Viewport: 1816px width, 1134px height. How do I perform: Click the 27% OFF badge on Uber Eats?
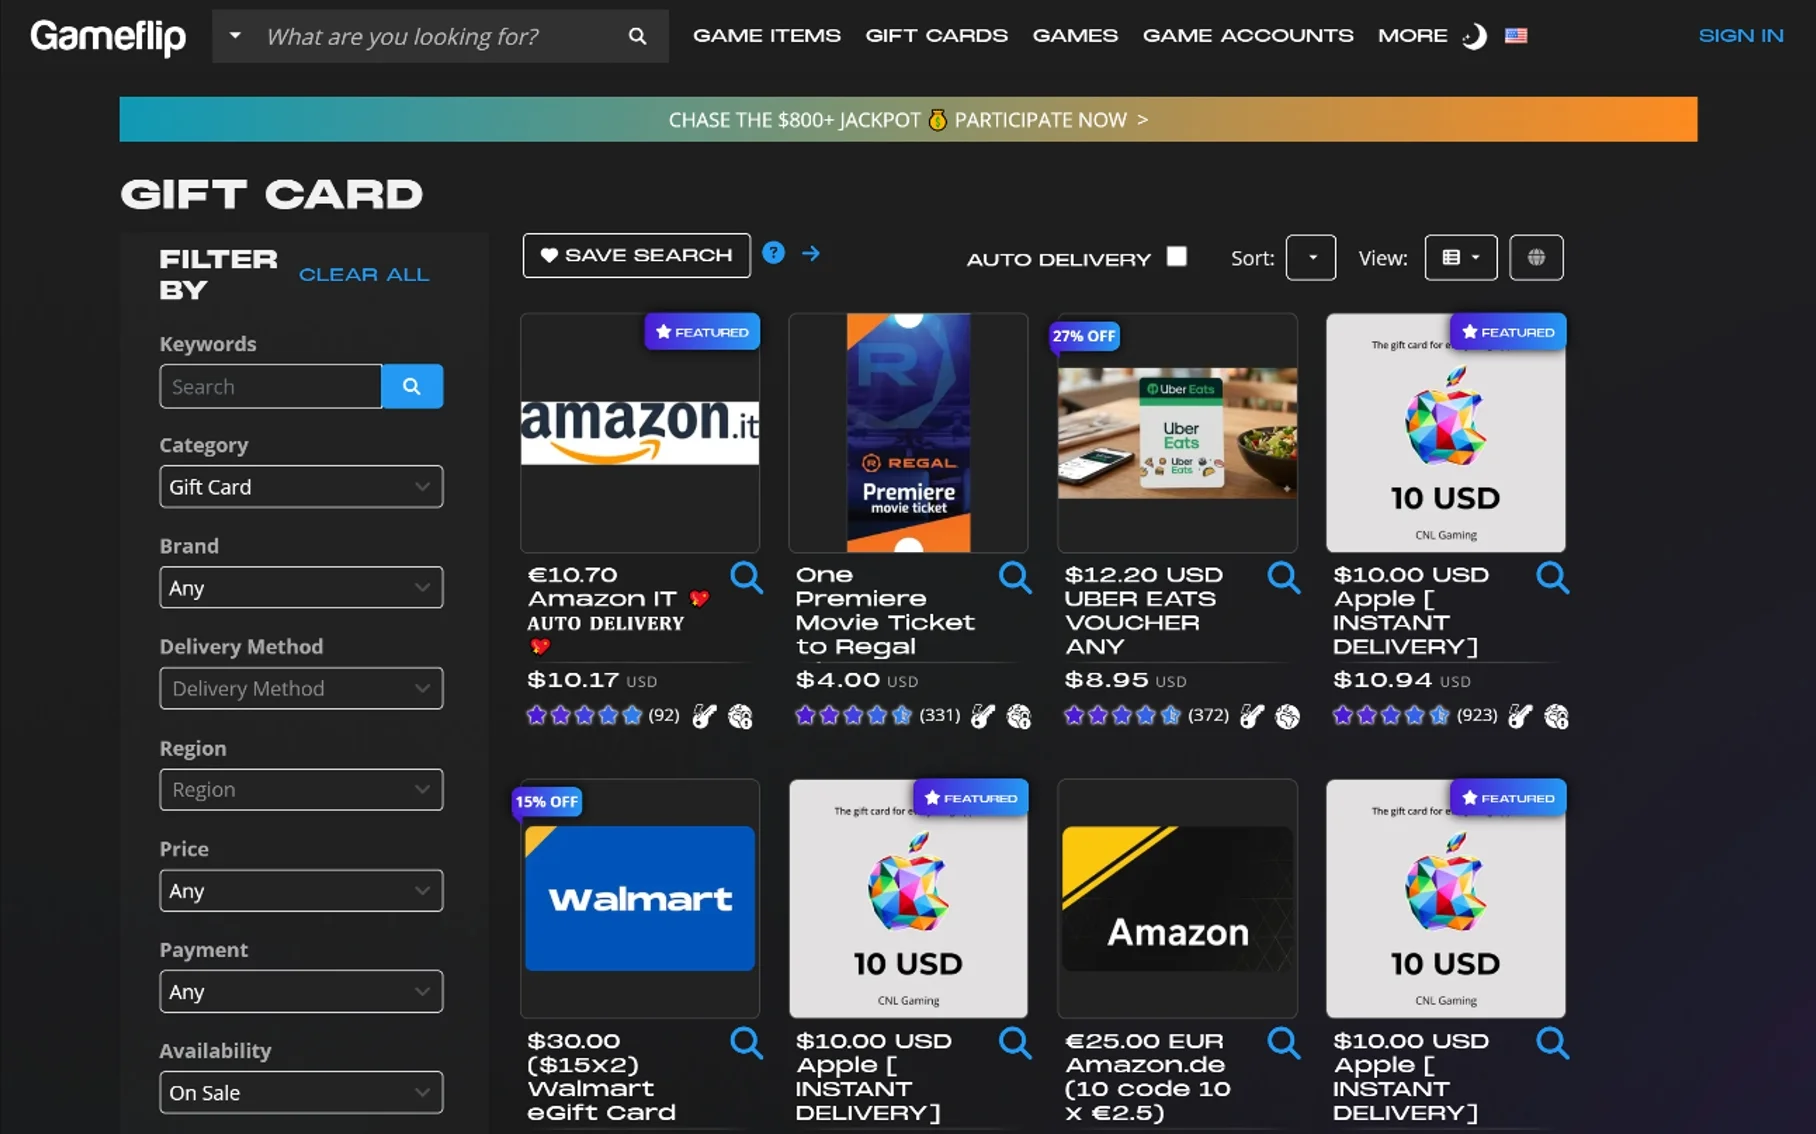coord(1083,336)
